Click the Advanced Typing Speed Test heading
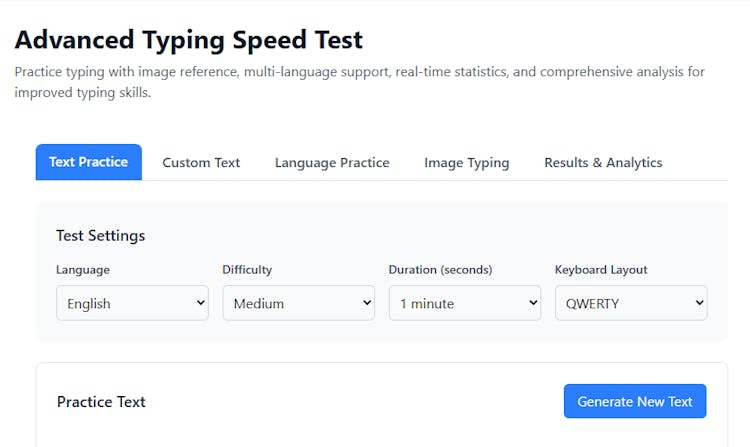 click(189, 40)
